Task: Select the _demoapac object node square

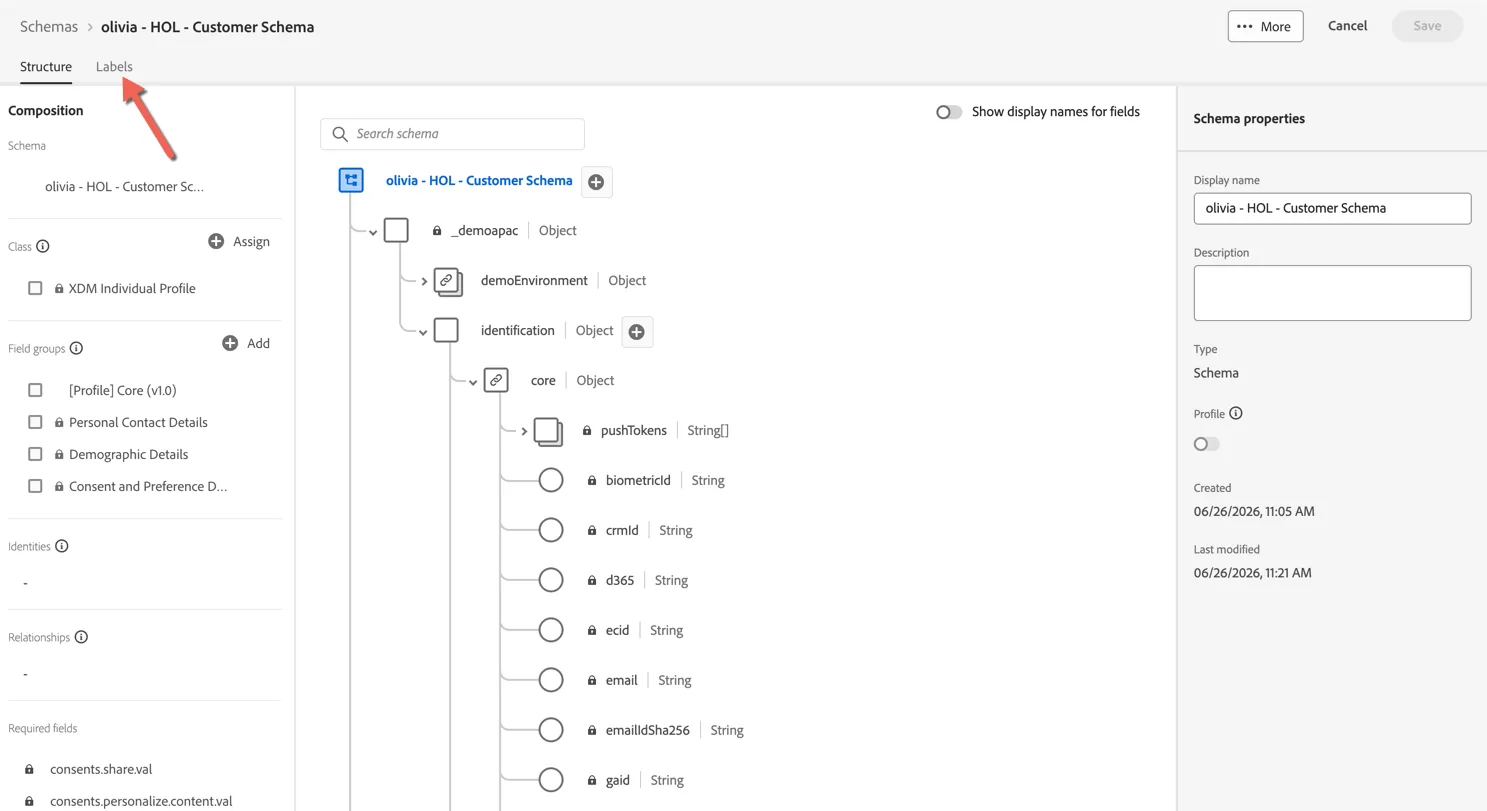Action: coord(396,230)
